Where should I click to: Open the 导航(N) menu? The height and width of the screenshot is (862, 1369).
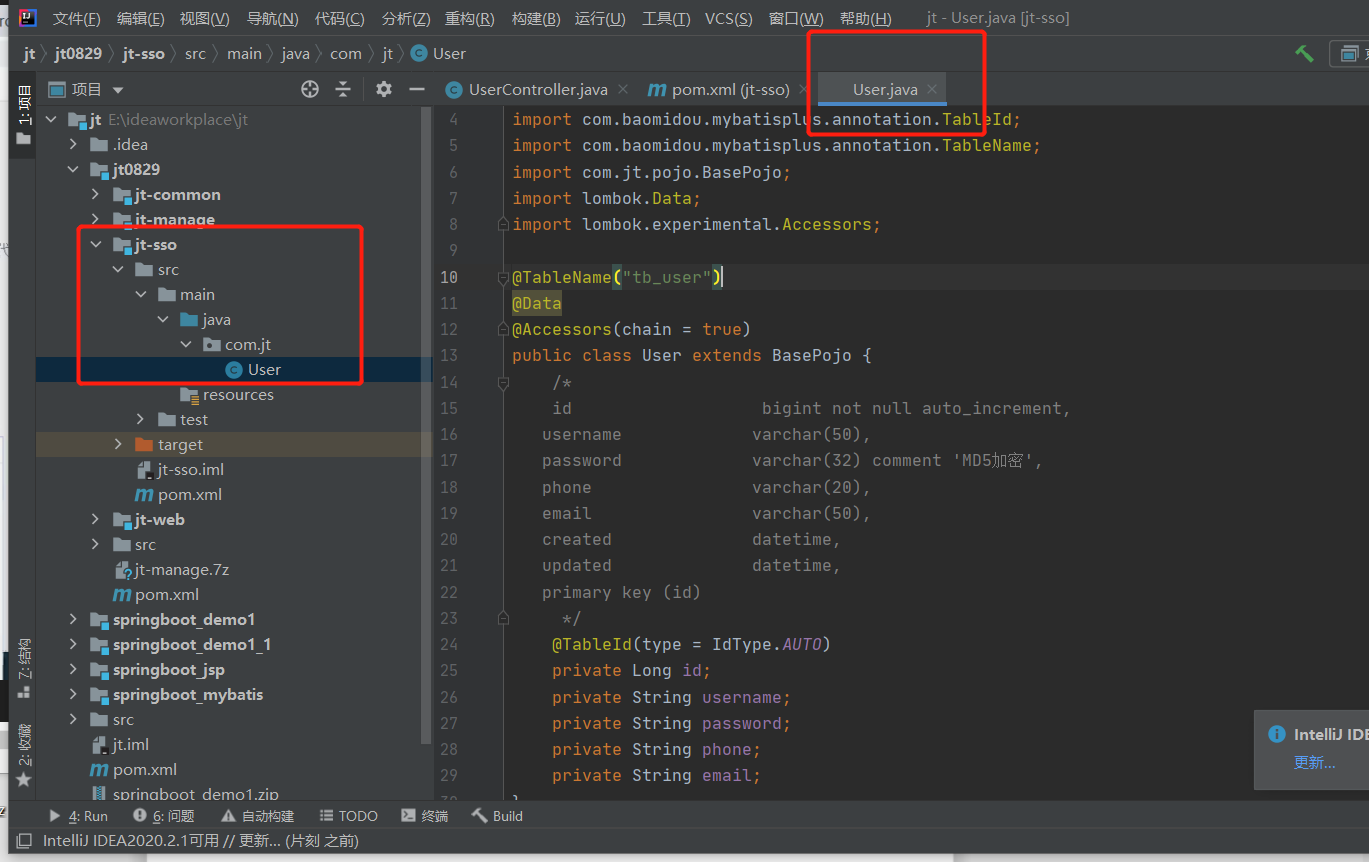coord(272,19)
